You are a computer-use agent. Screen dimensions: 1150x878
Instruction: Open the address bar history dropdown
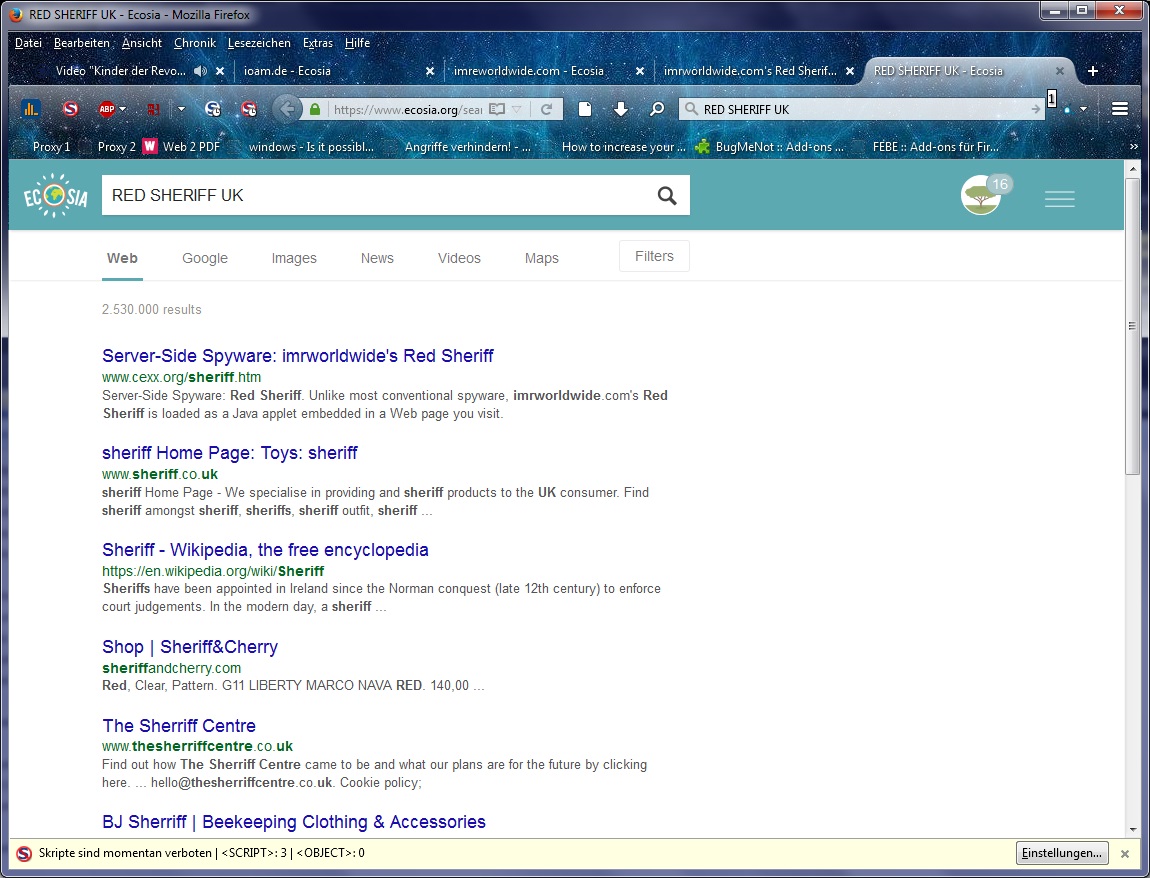click(x=517, y=109)
